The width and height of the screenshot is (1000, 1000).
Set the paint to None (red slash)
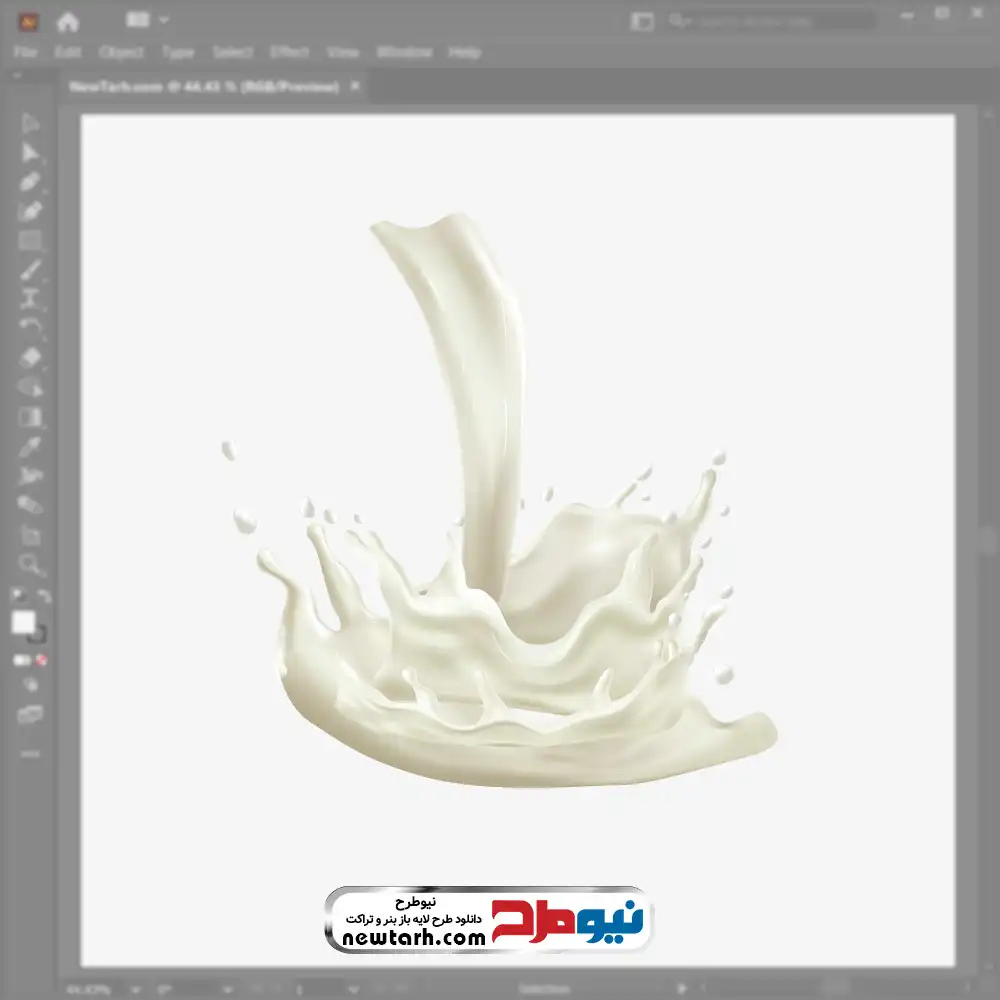pyautogui.click(x=43, y=660)
